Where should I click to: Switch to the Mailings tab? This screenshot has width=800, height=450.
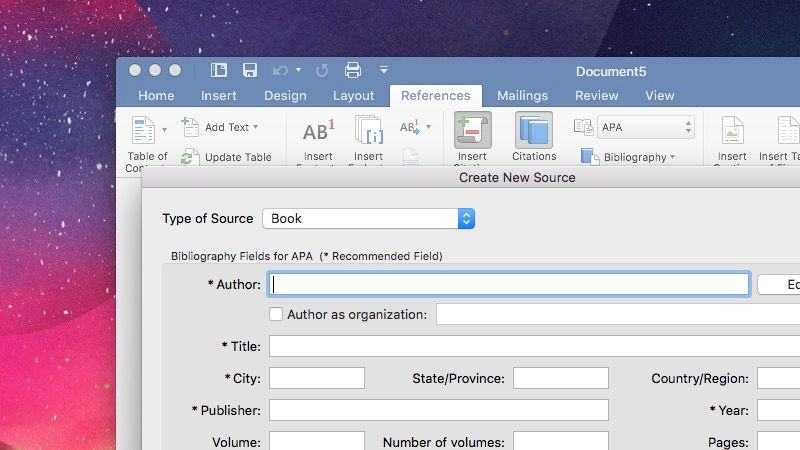(x=522, y=96)
